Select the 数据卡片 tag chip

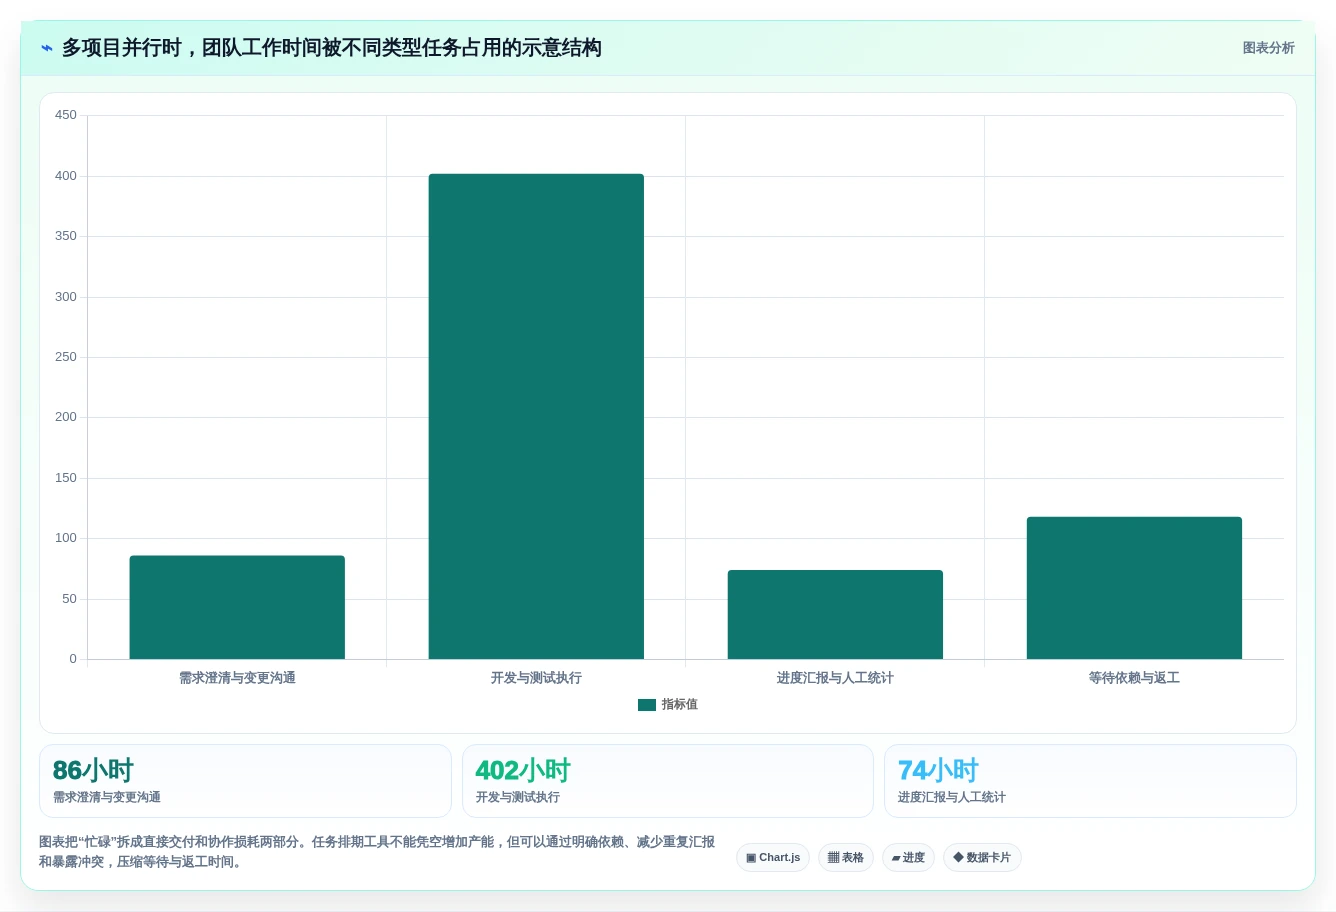(x=982, y=858)
